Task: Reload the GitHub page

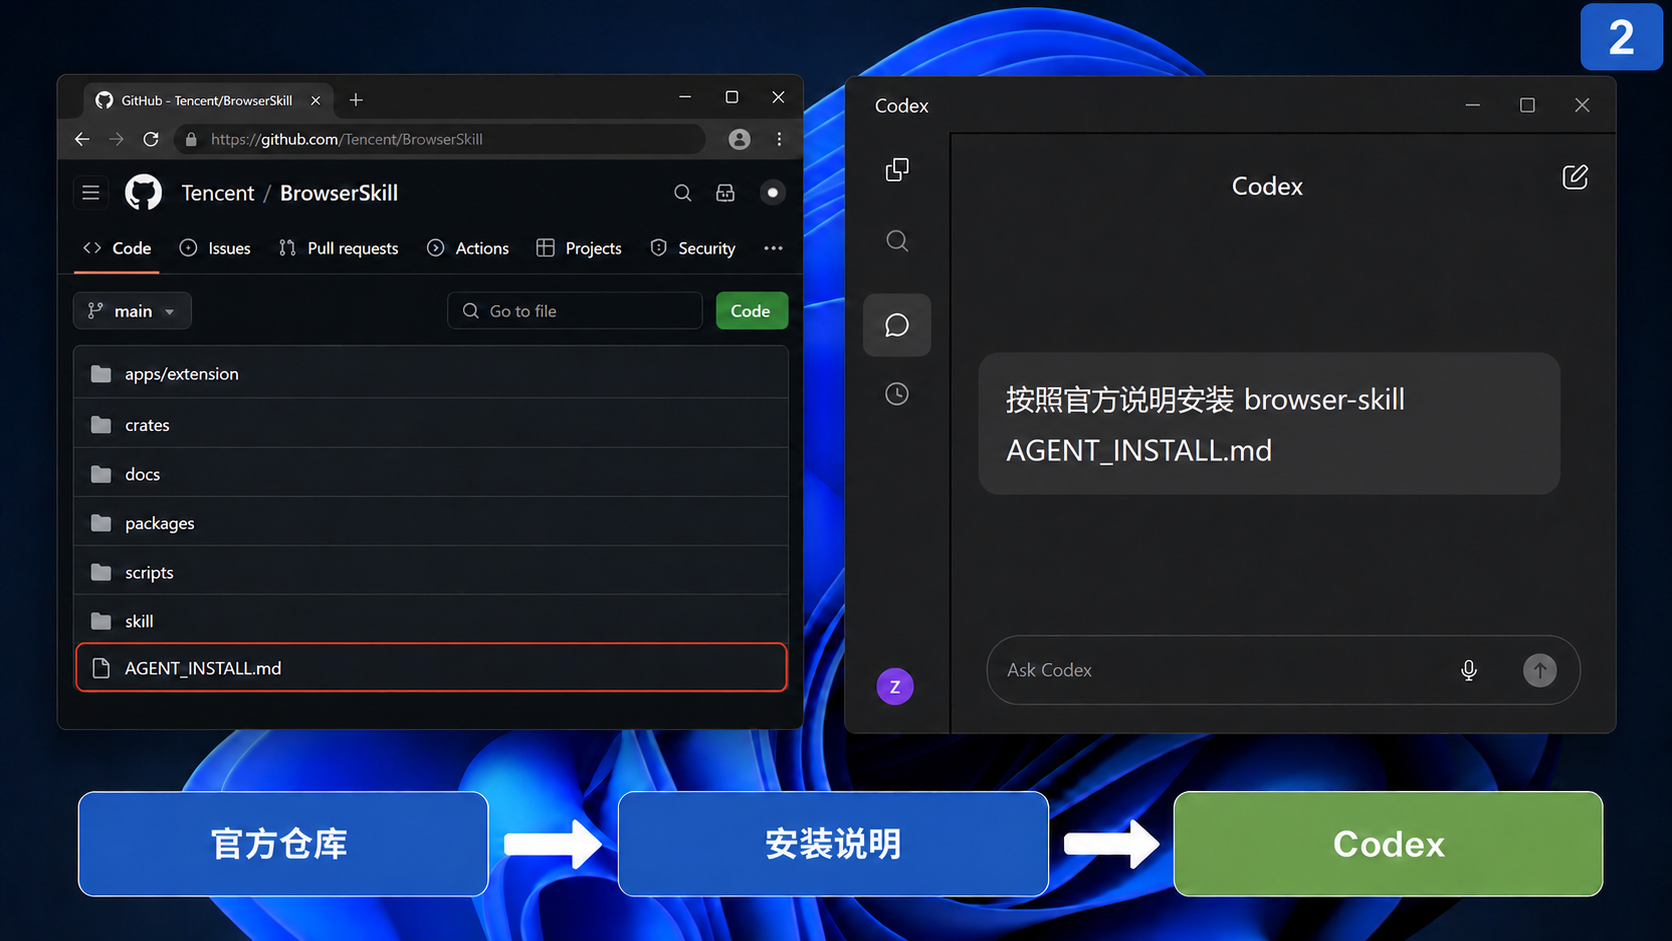Action: click(151, 139)
